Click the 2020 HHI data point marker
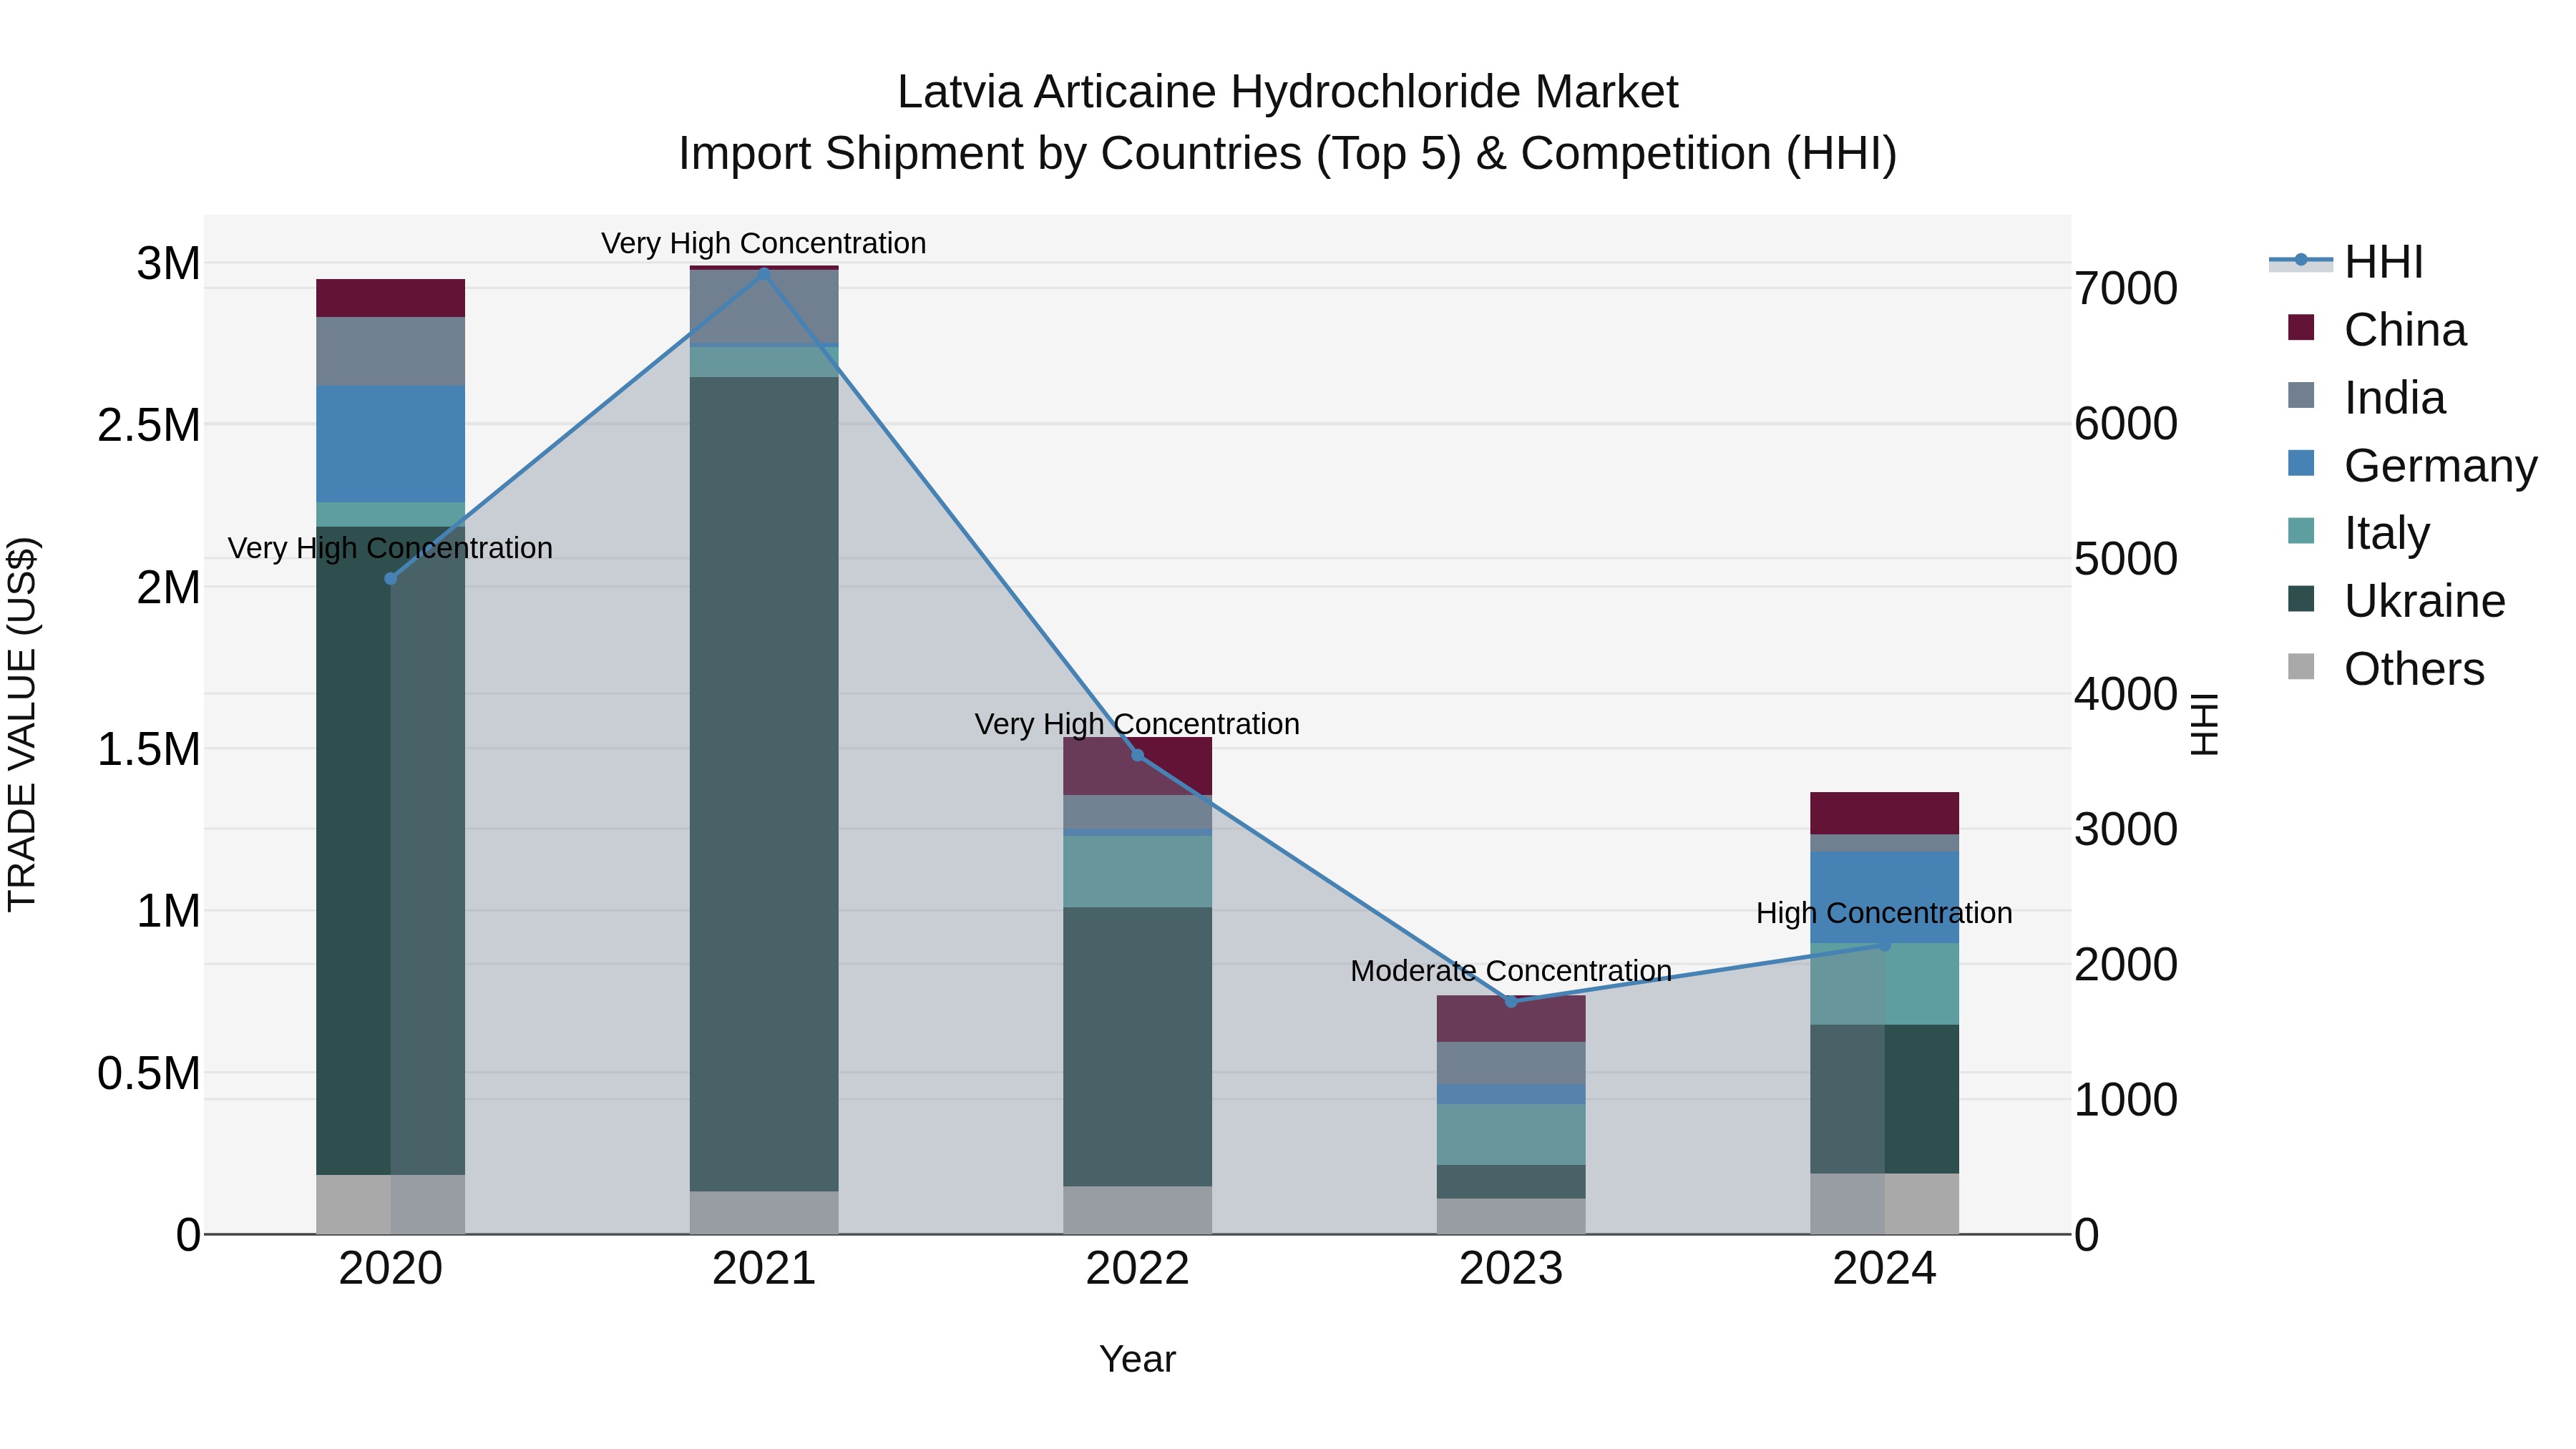 pyautogui.click(x=391, y=579)
